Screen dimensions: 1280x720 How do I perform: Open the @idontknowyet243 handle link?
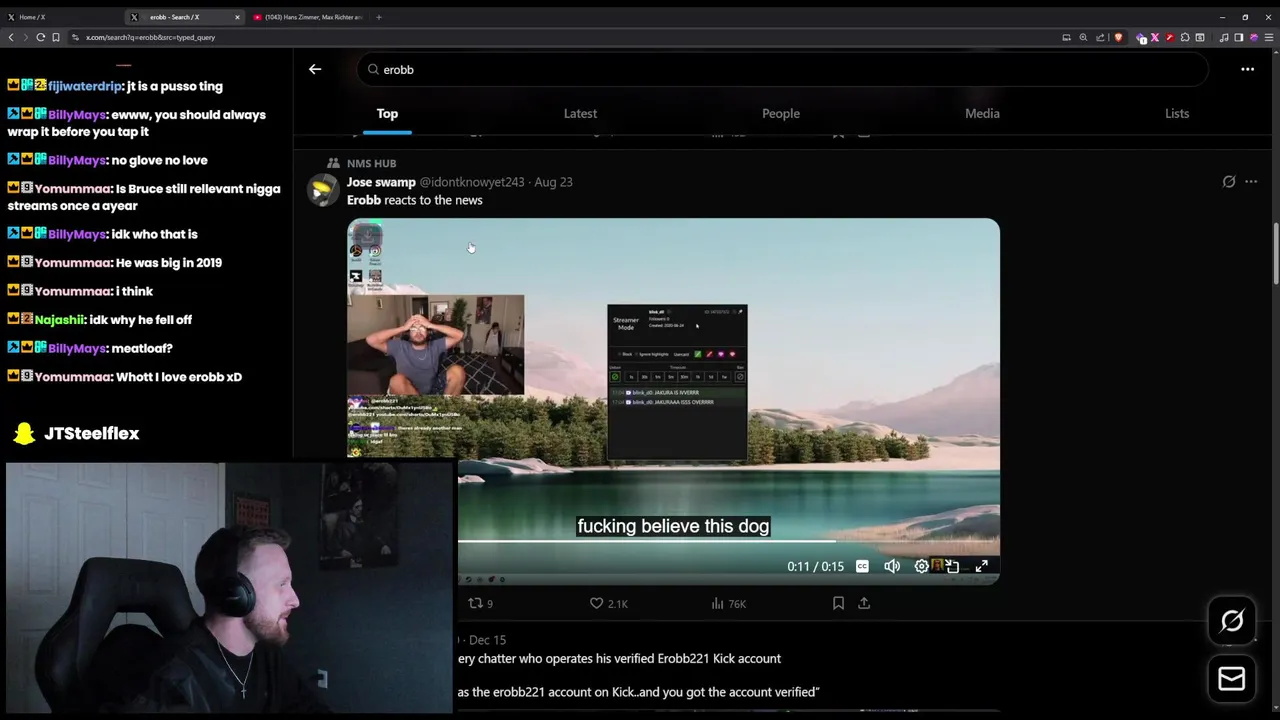[x=472, y=182]
